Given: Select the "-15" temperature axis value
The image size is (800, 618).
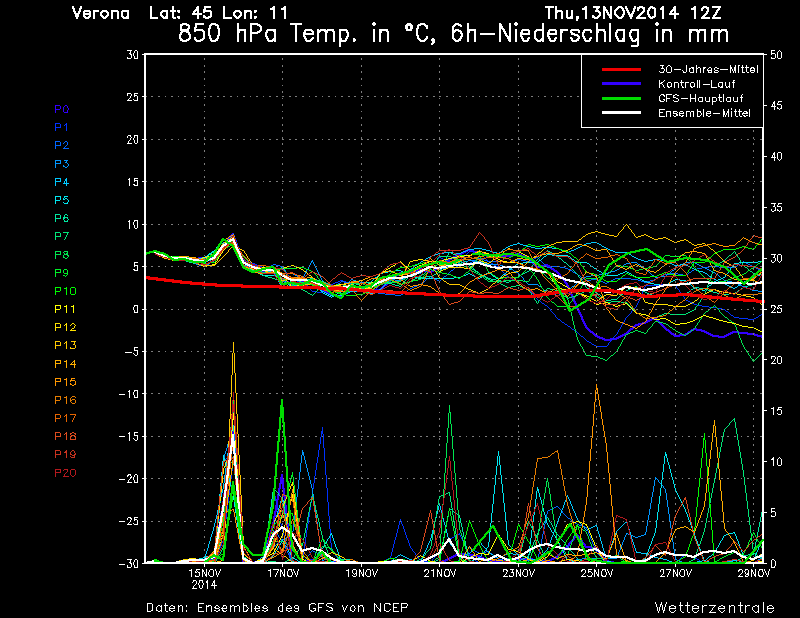Looking at the screenshot, I should point(129,437).
